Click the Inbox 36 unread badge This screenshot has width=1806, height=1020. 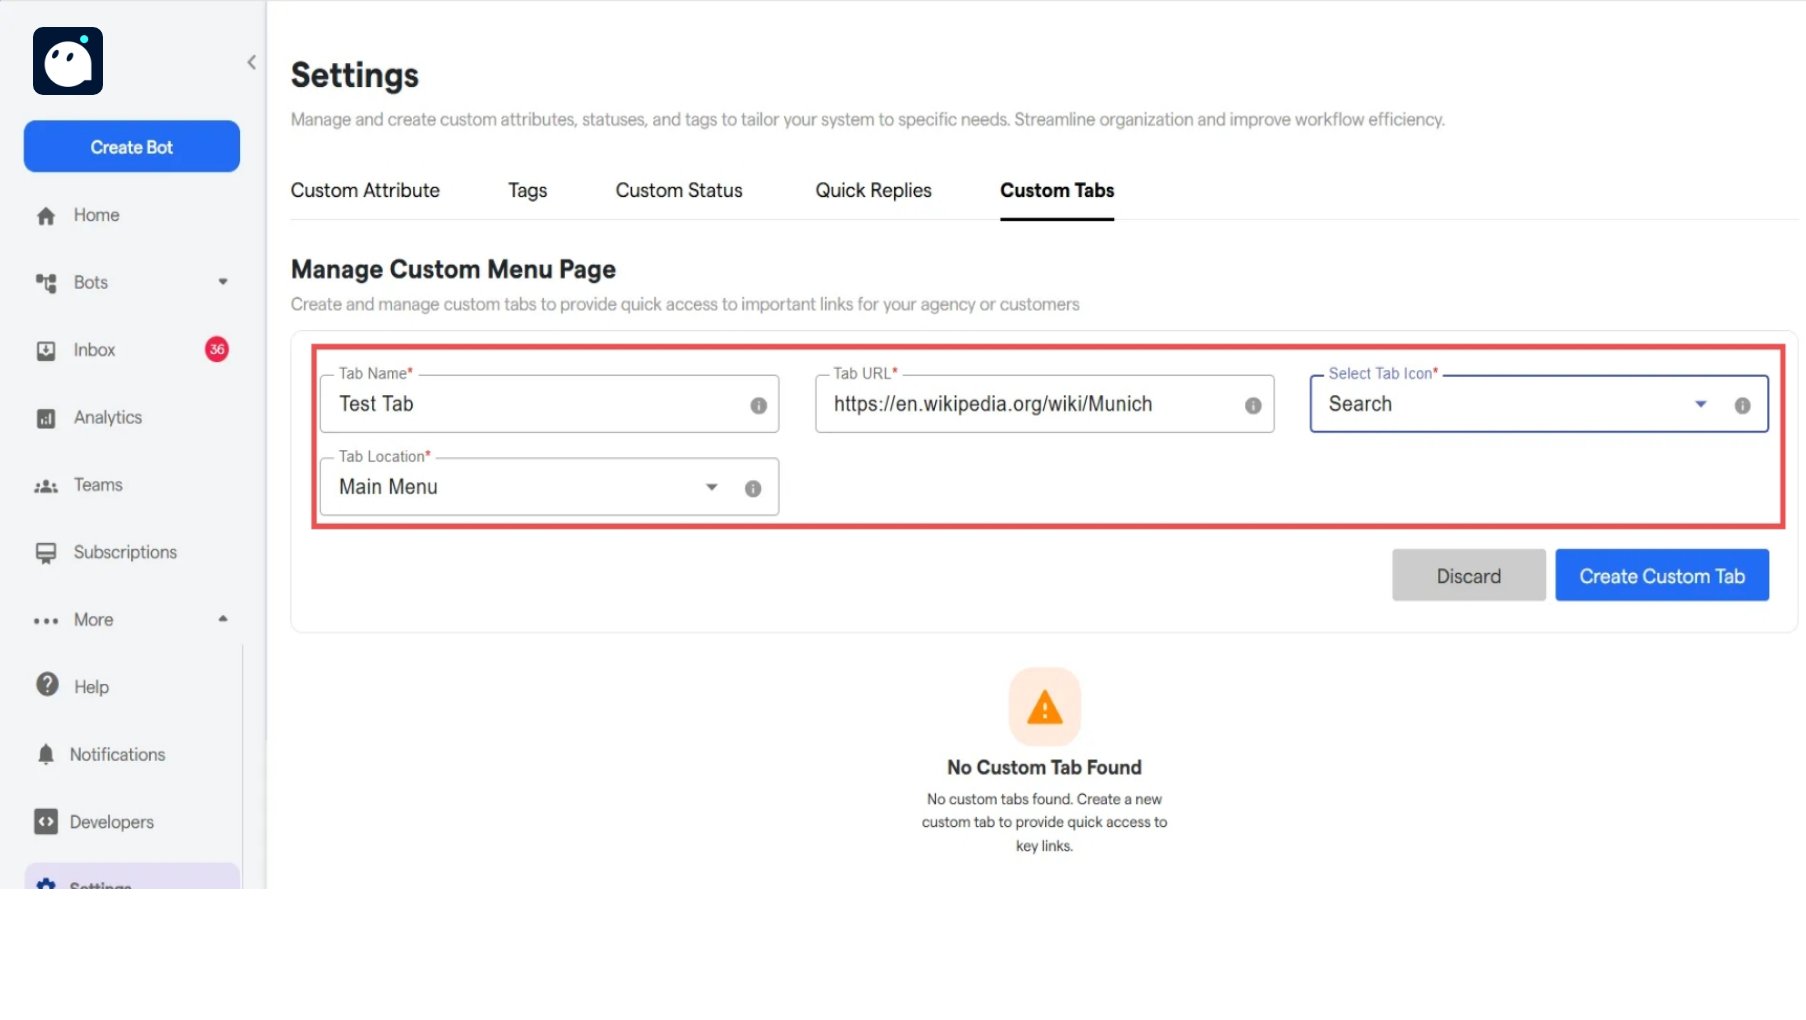(x=217, y=349)
